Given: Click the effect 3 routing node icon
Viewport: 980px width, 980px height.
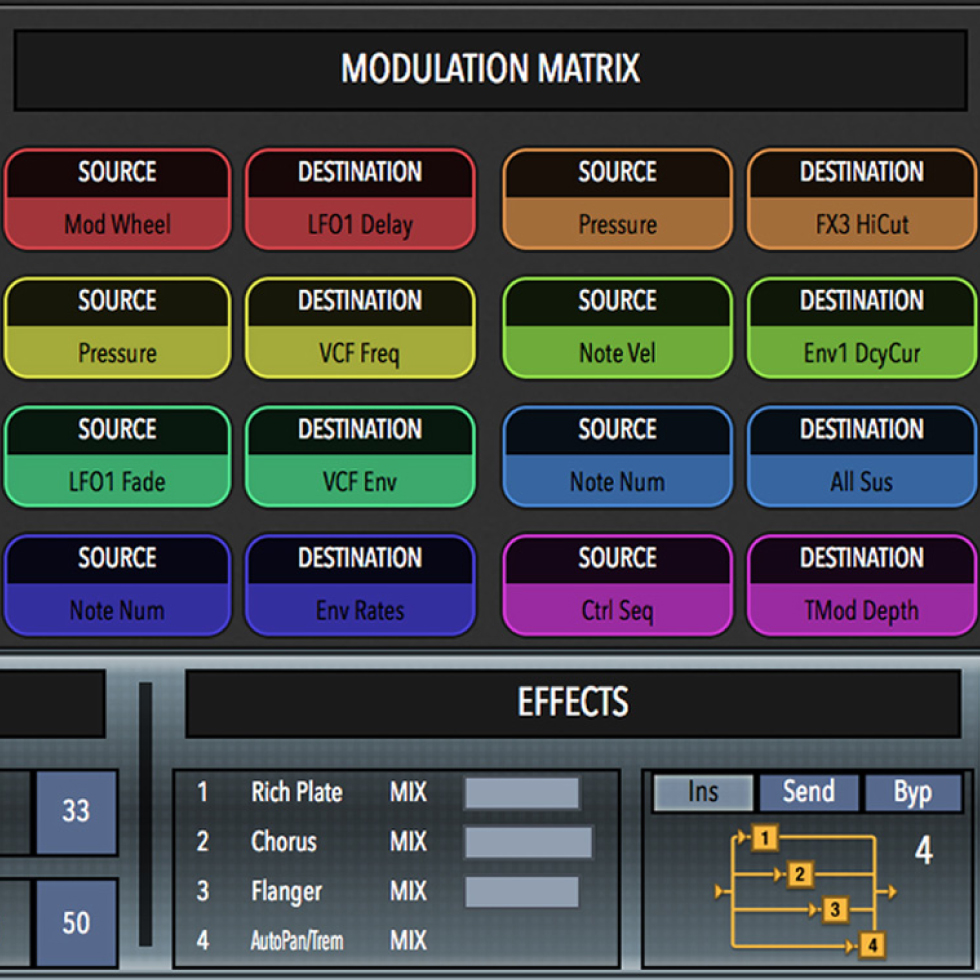Looking at the screenshot, I should (835, 909).
